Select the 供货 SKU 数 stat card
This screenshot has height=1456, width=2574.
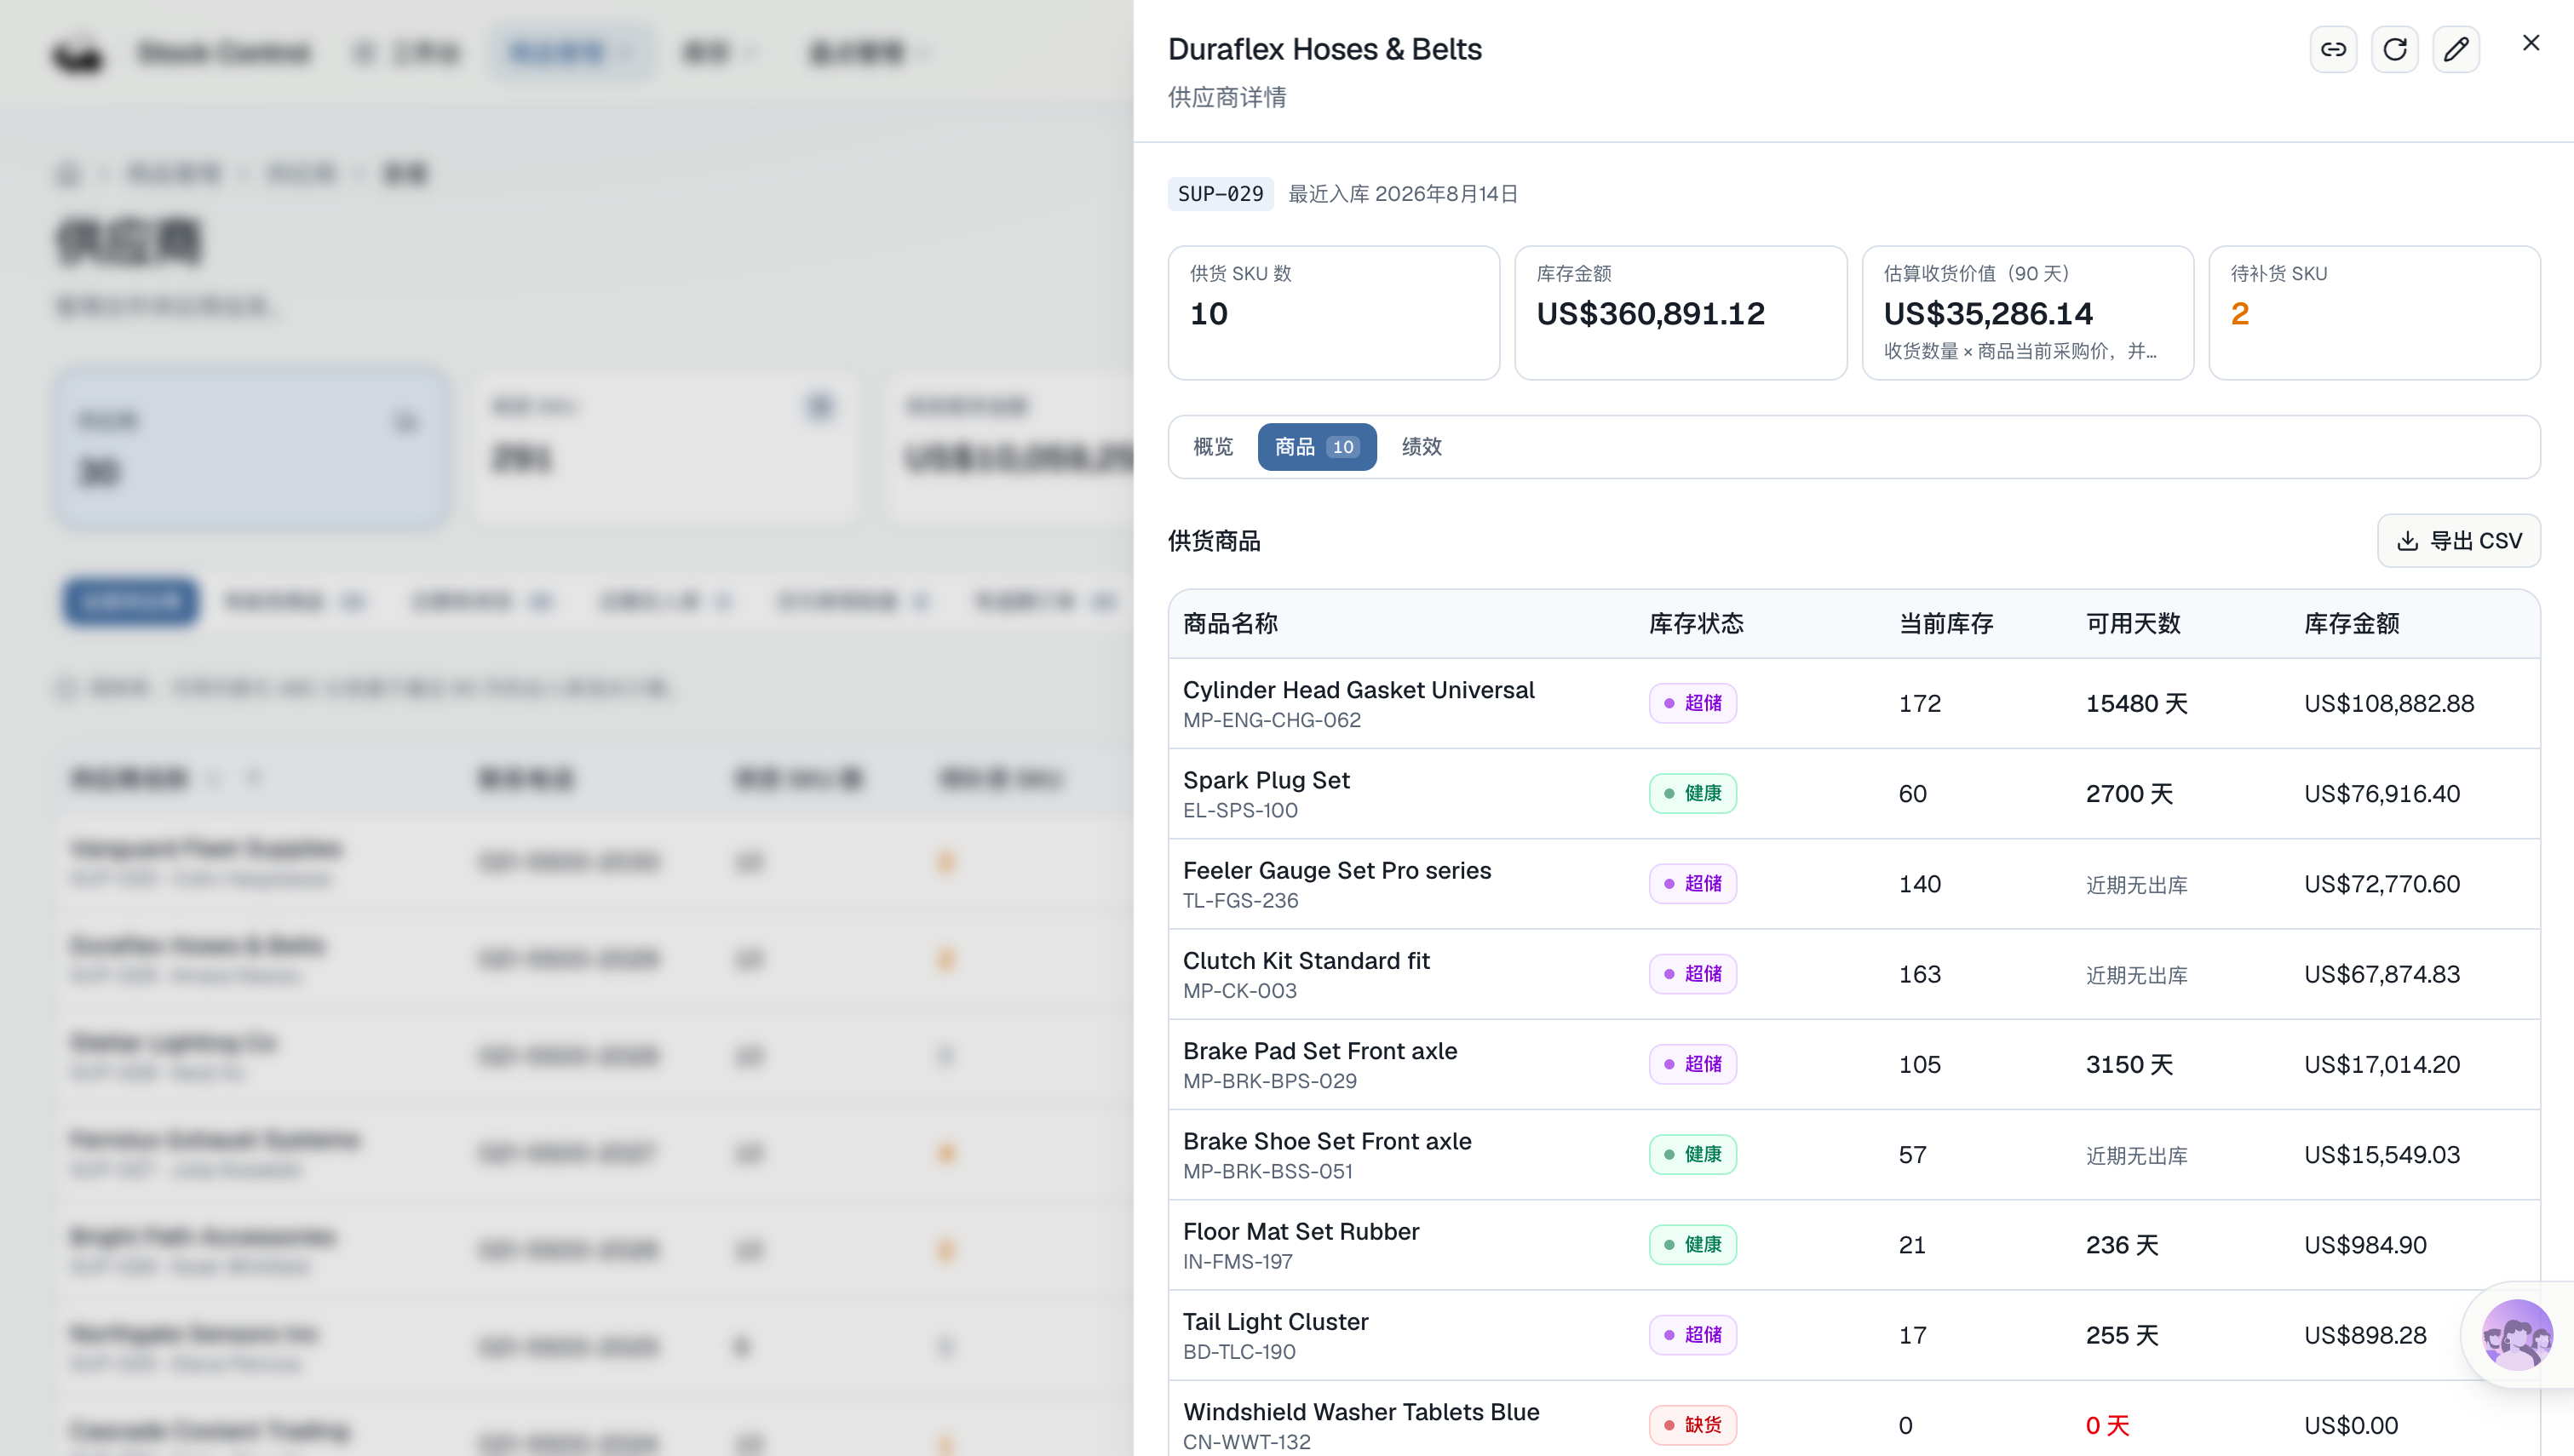[1334, 313]
